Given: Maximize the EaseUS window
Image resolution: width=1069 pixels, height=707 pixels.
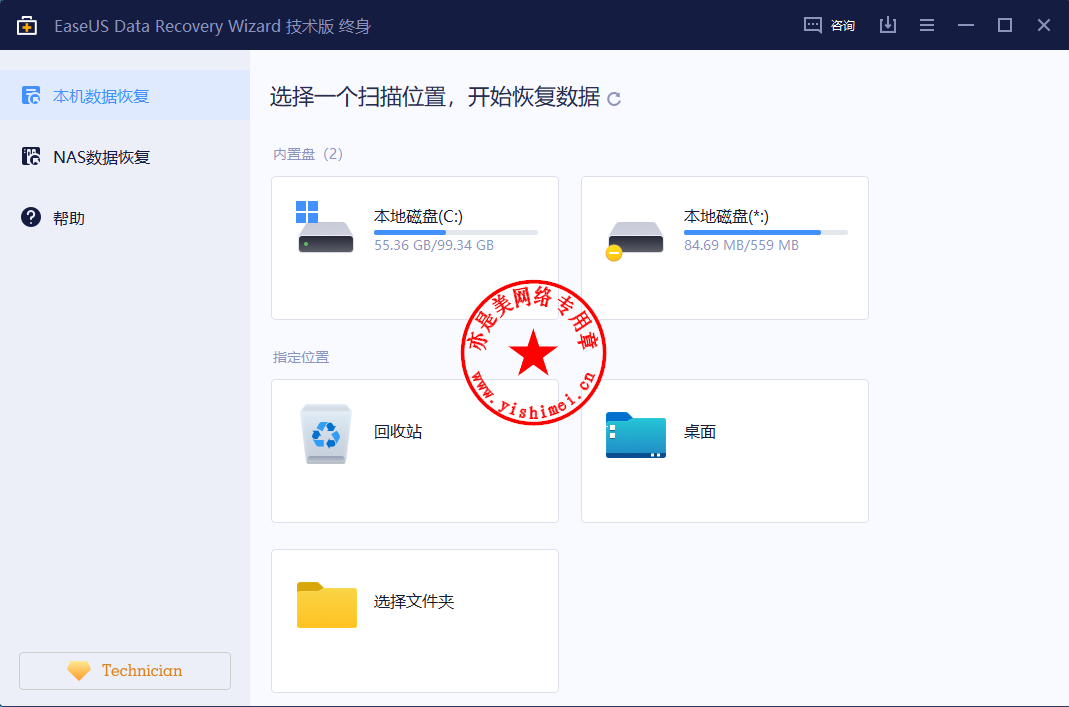Looking at the screenshot, I should click(1005, 26).
